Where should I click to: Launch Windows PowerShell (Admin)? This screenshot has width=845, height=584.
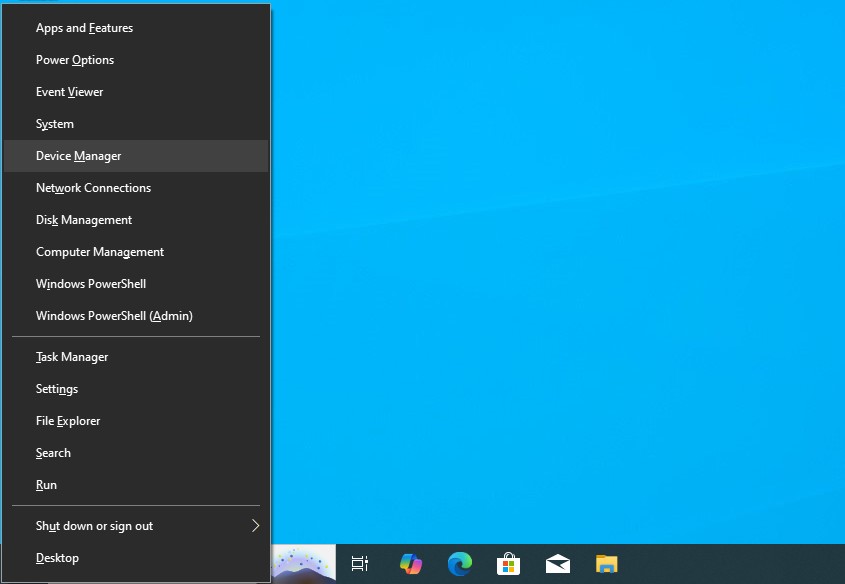(x=136, y=316)
